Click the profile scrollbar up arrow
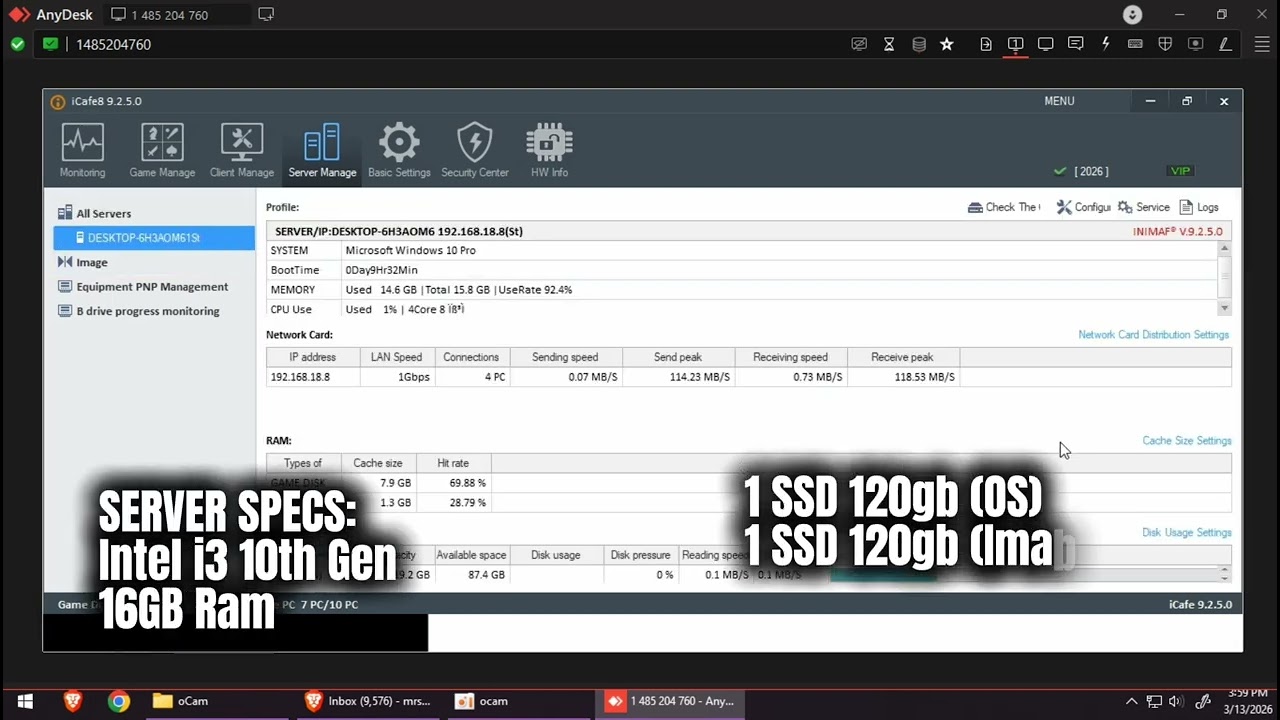 pos(1225,247)
